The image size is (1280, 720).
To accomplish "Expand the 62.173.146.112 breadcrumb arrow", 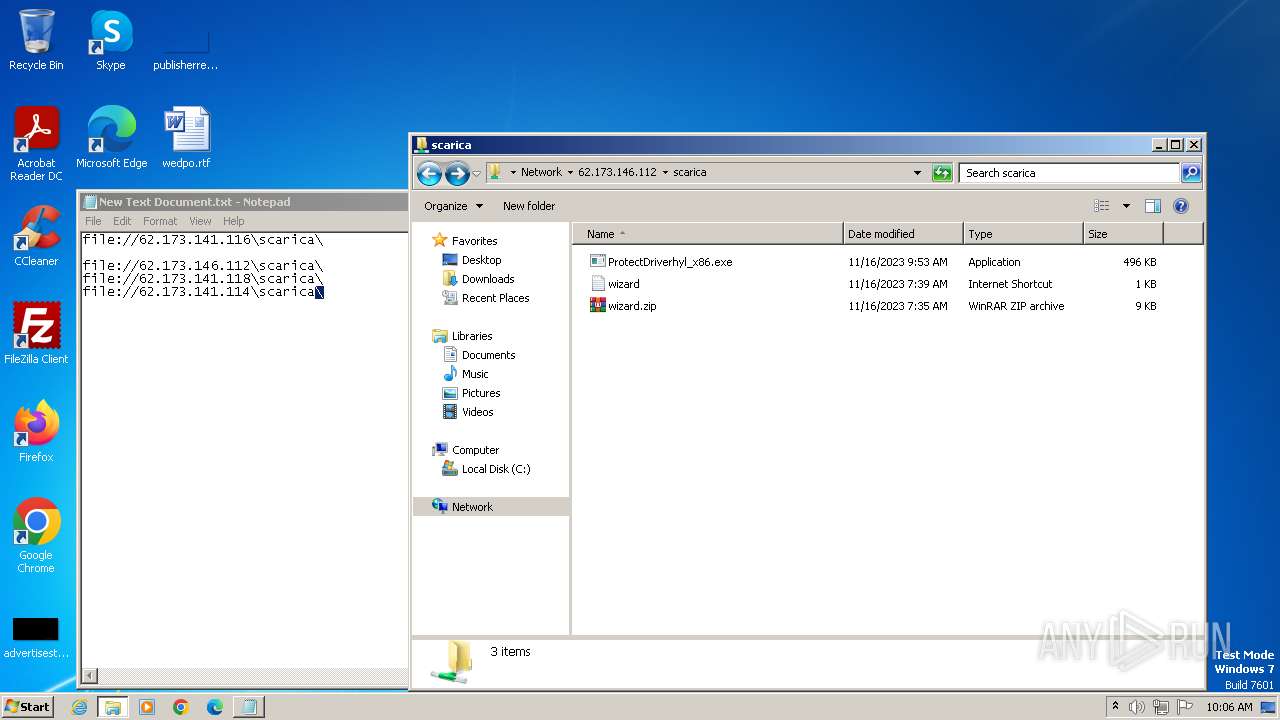I will click(x=665, y=173).
